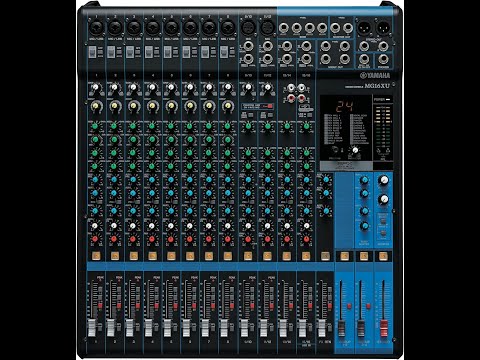The width and height of the screenshot is (480, 360).
Task: Toggle the ON button above the Stereo fader
Action: 383,256
